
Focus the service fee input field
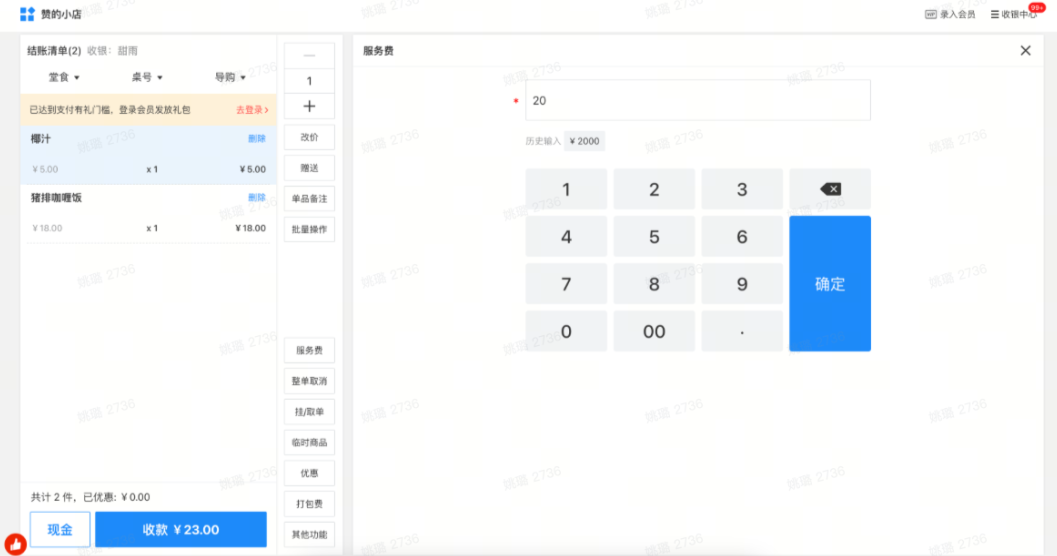(x=698, y=100)
